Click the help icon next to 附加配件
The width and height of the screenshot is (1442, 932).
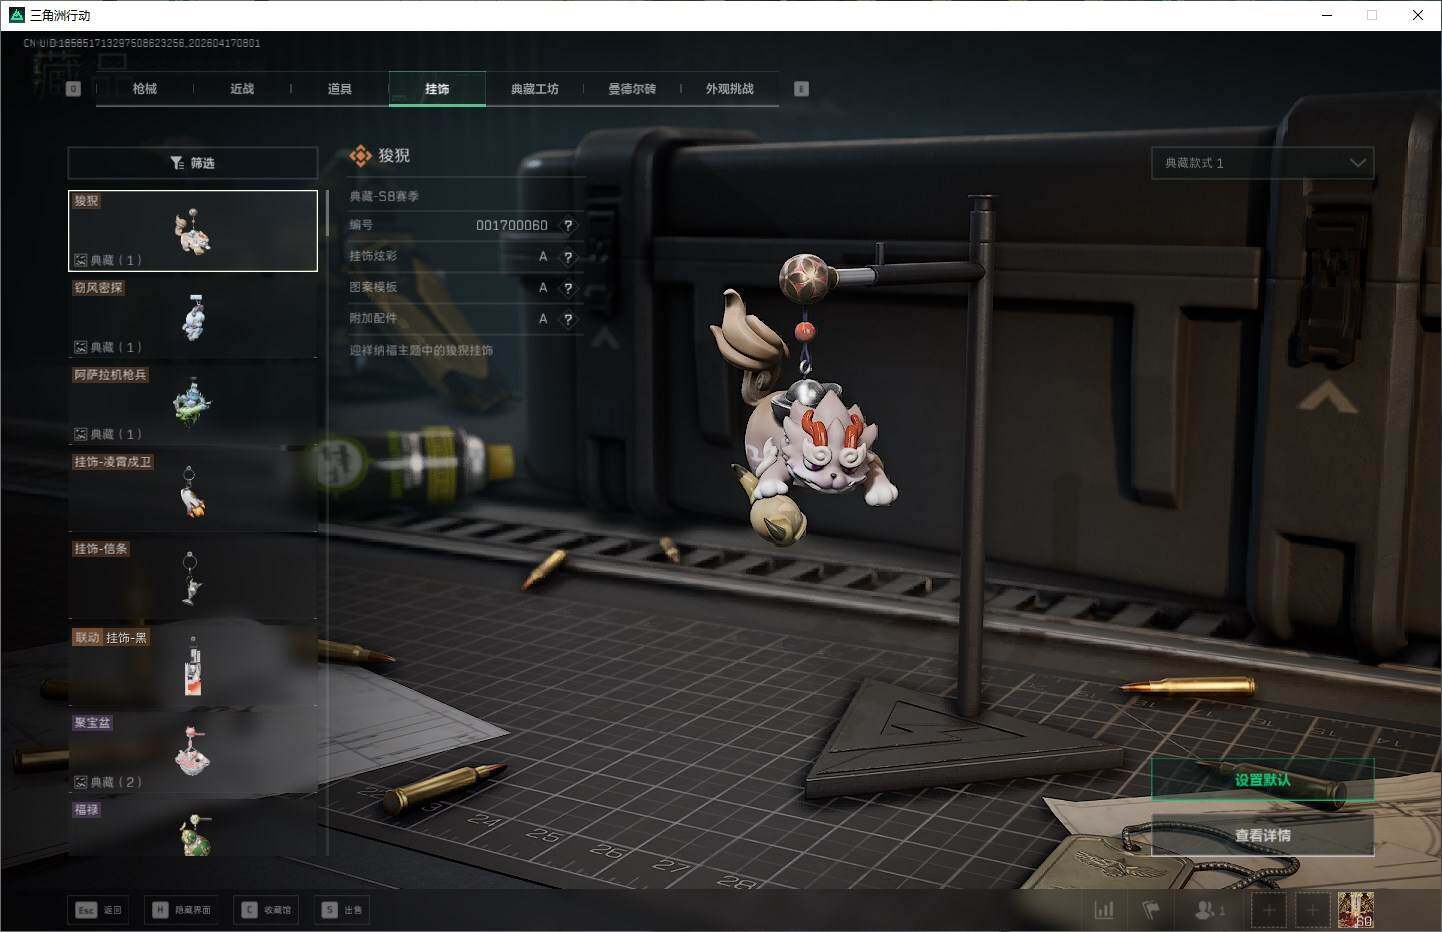coord(568,319)
